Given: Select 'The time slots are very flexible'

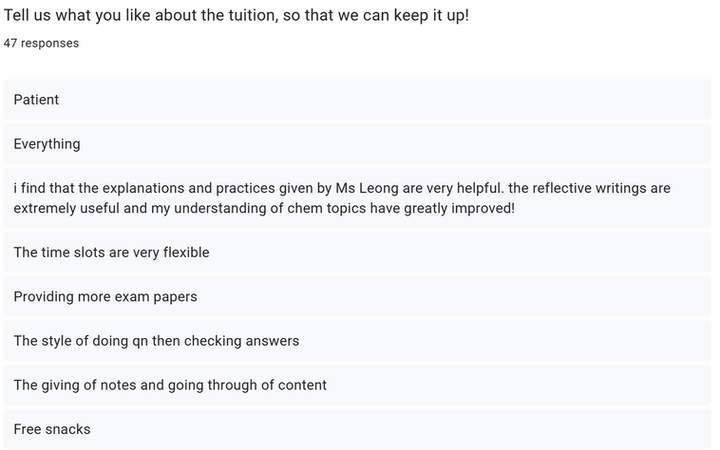Looking at the screenshot, I should pyautogui.click(x=357, y=252).
